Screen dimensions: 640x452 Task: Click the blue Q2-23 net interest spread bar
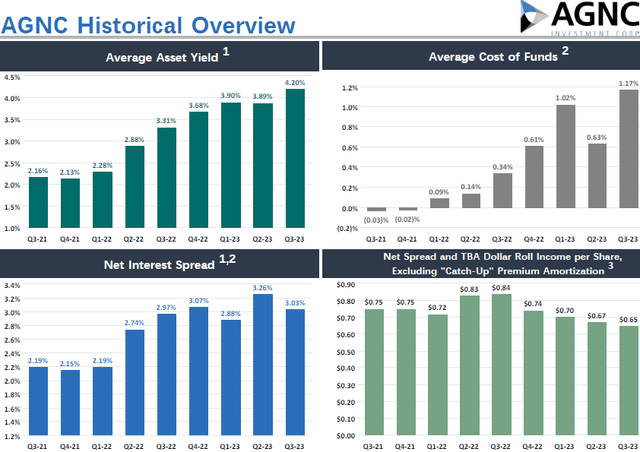tap(263, 365)
